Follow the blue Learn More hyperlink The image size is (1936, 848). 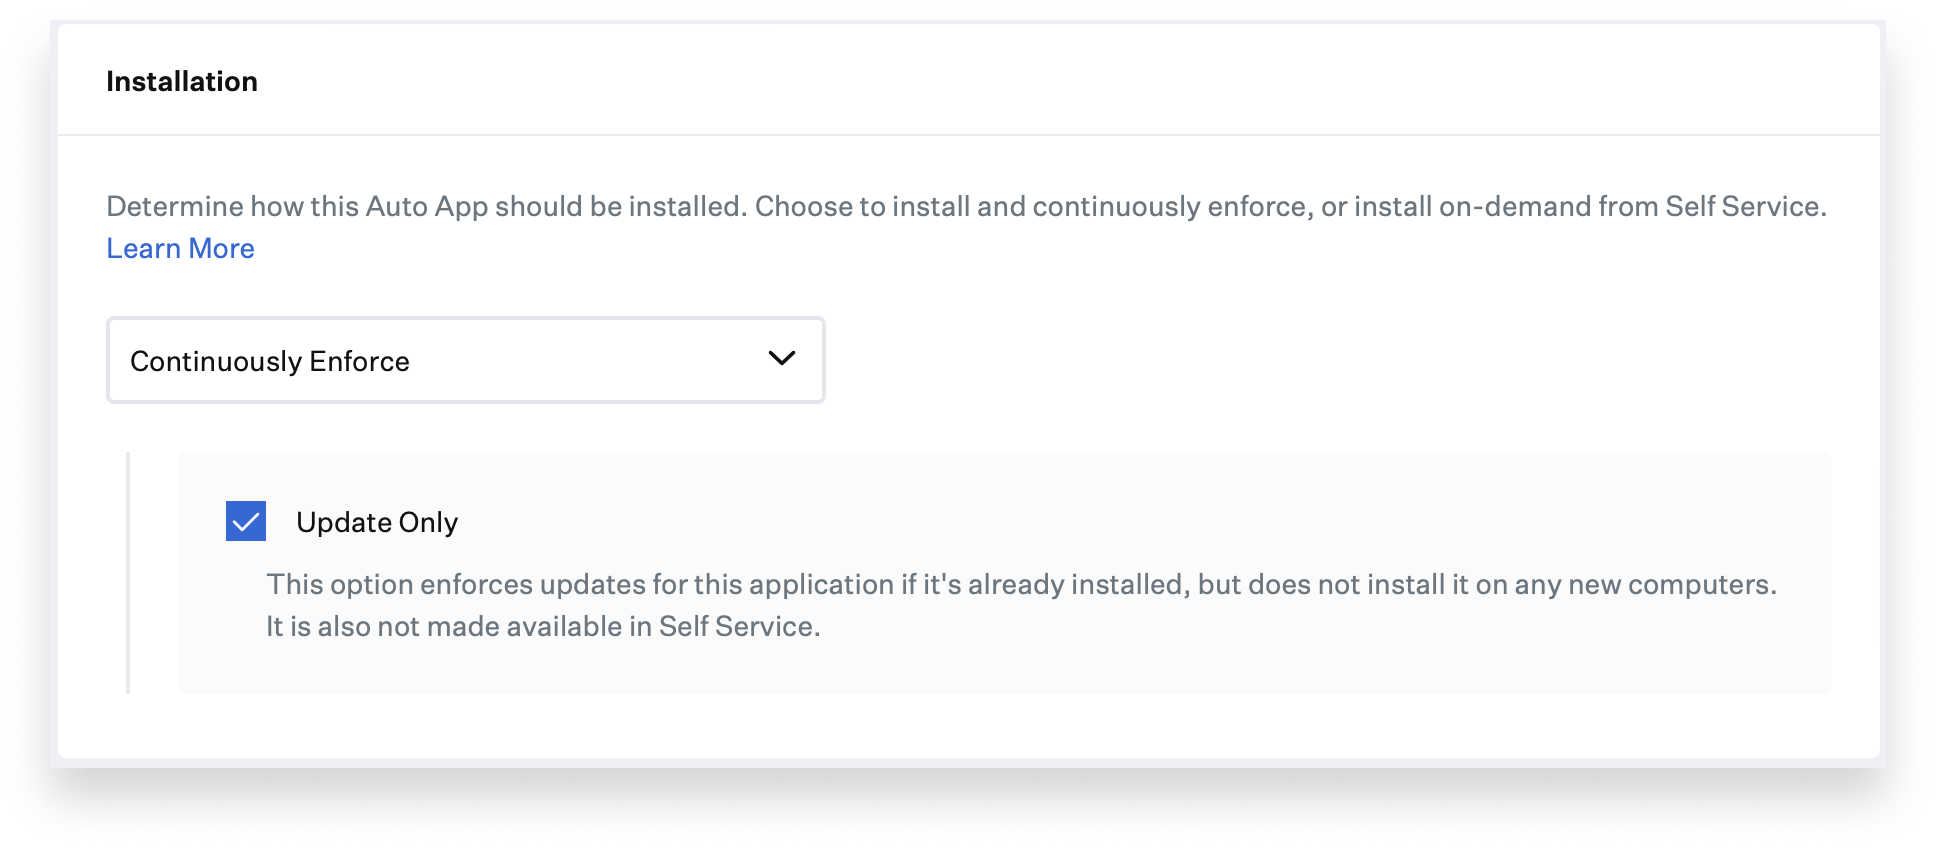click(180, 248)
